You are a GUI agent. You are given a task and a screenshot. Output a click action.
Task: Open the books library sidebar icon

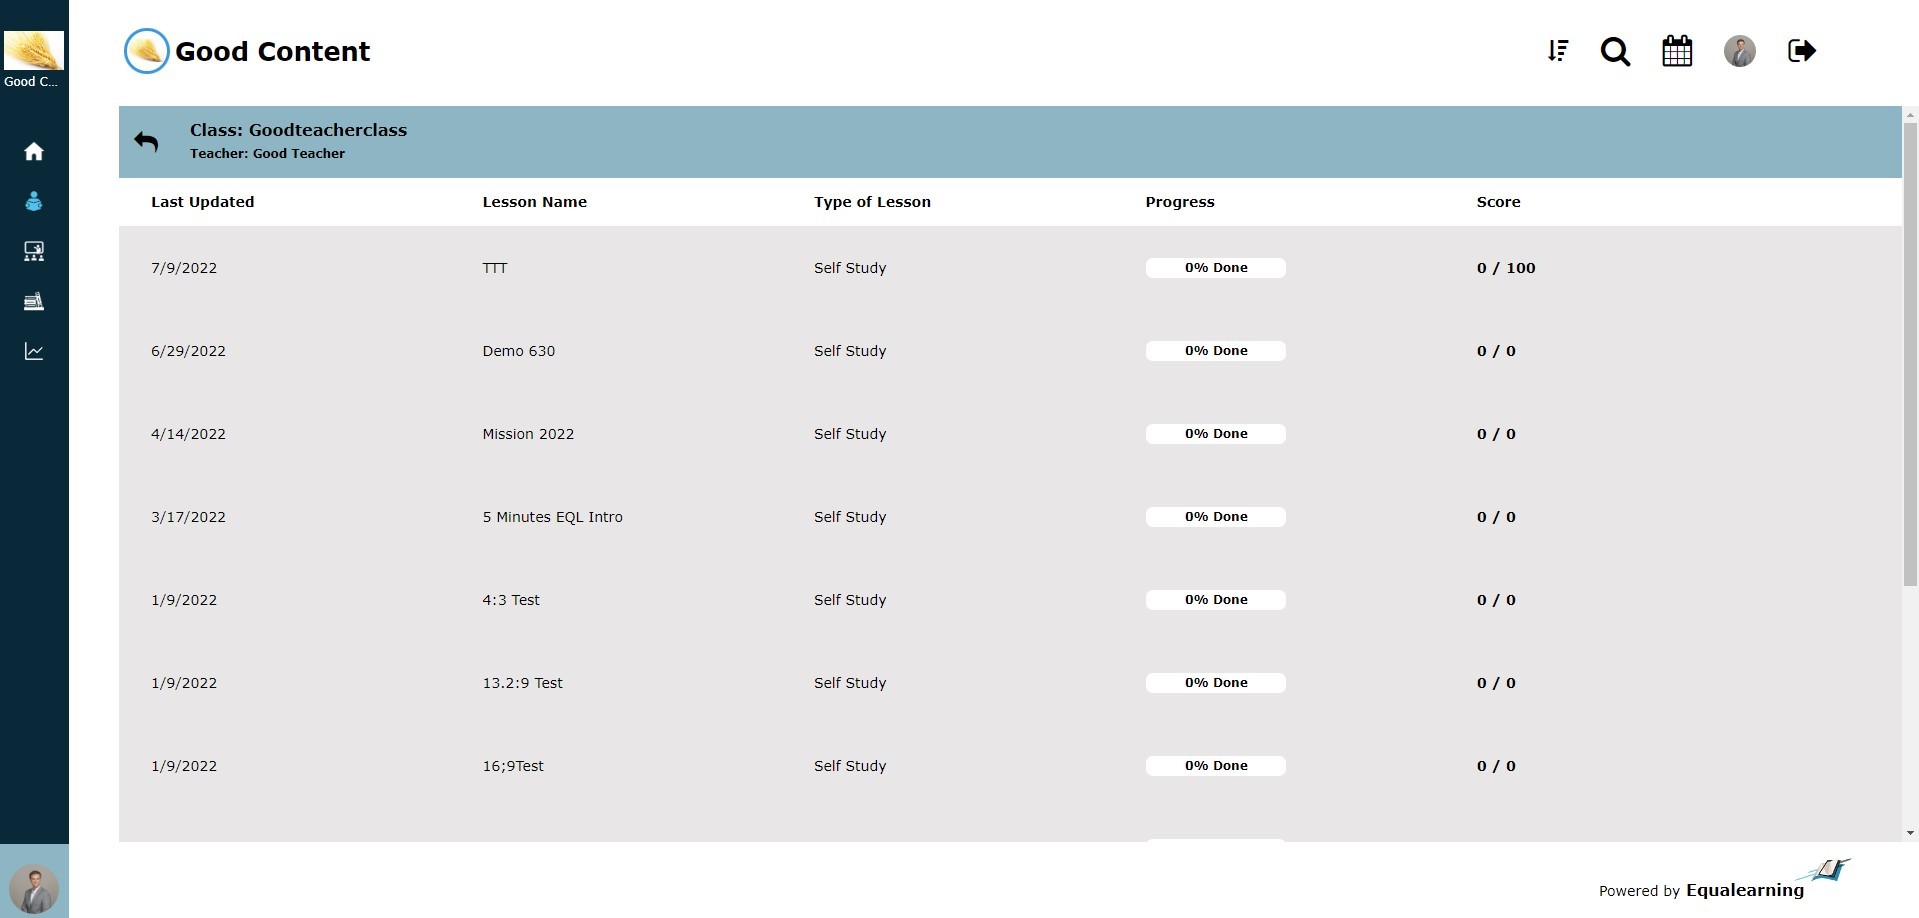[34, 301]
